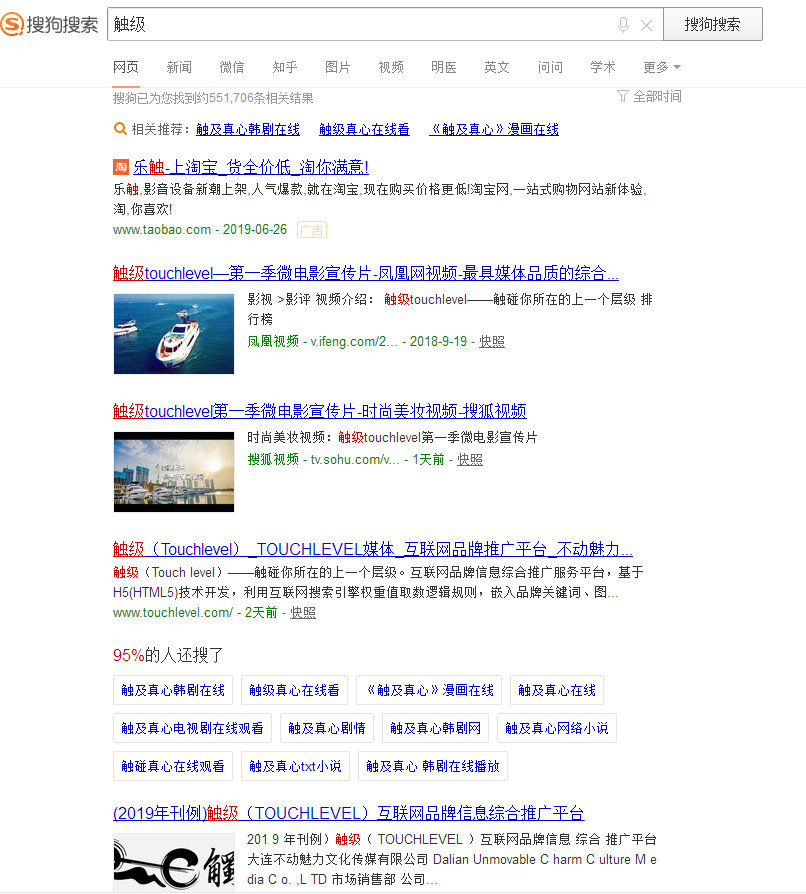Screen dimensions: 806x894
Task: Click the Taobao 淘 ad icon
Action: click(x=121, y=166)
